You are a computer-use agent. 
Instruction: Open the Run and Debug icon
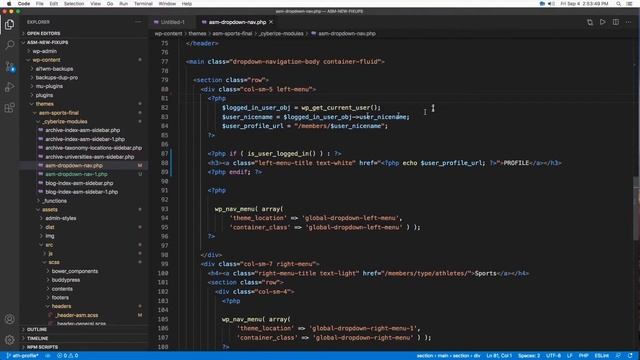[x=9, y=87]
